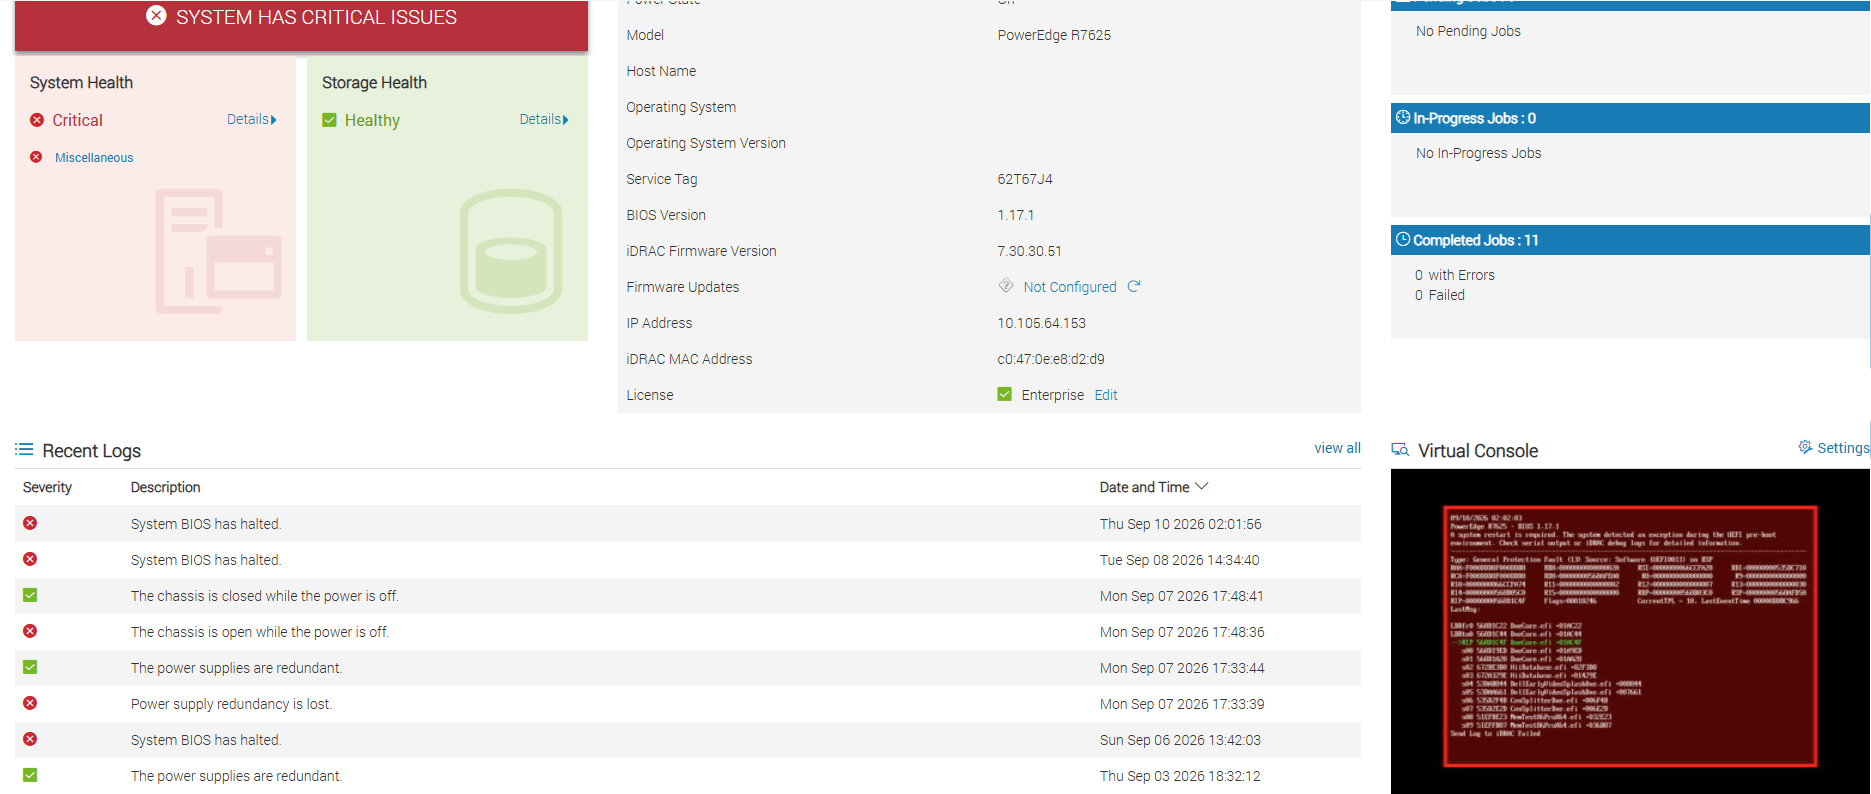Click the firmware updates refresh icon

click(1134, 286)
